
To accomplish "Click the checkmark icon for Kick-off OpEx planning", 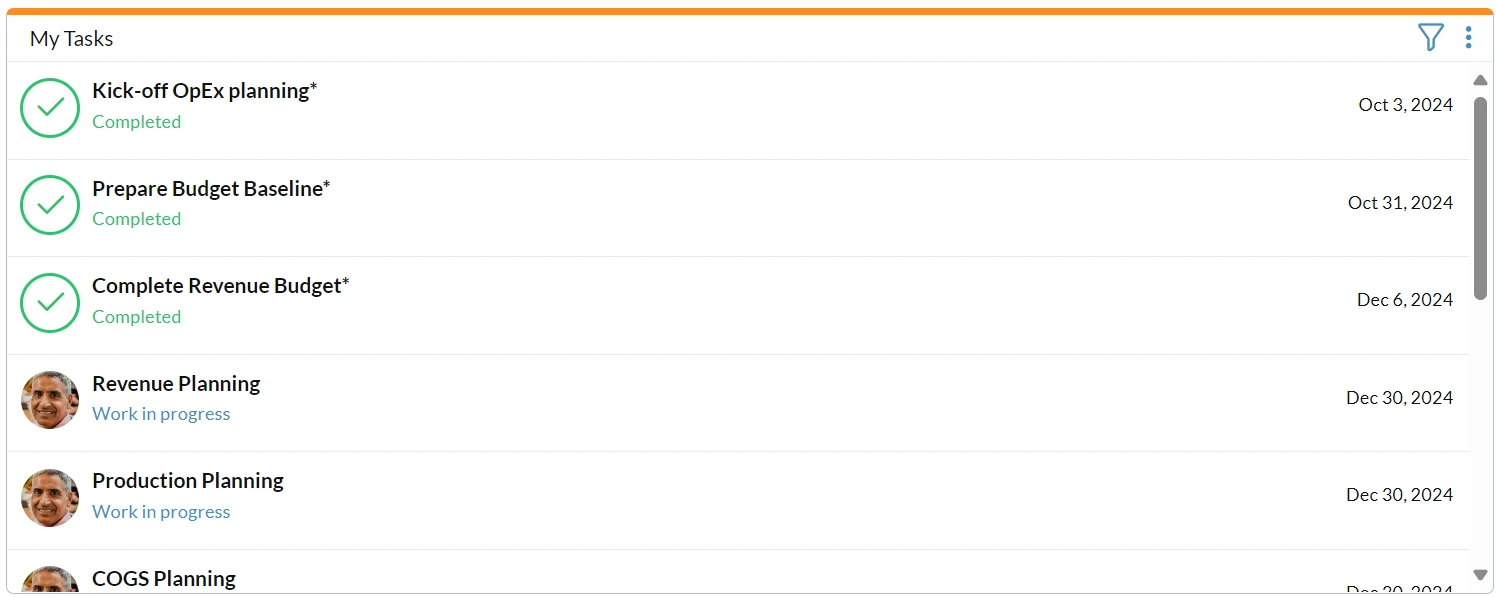I will point(50,108).
